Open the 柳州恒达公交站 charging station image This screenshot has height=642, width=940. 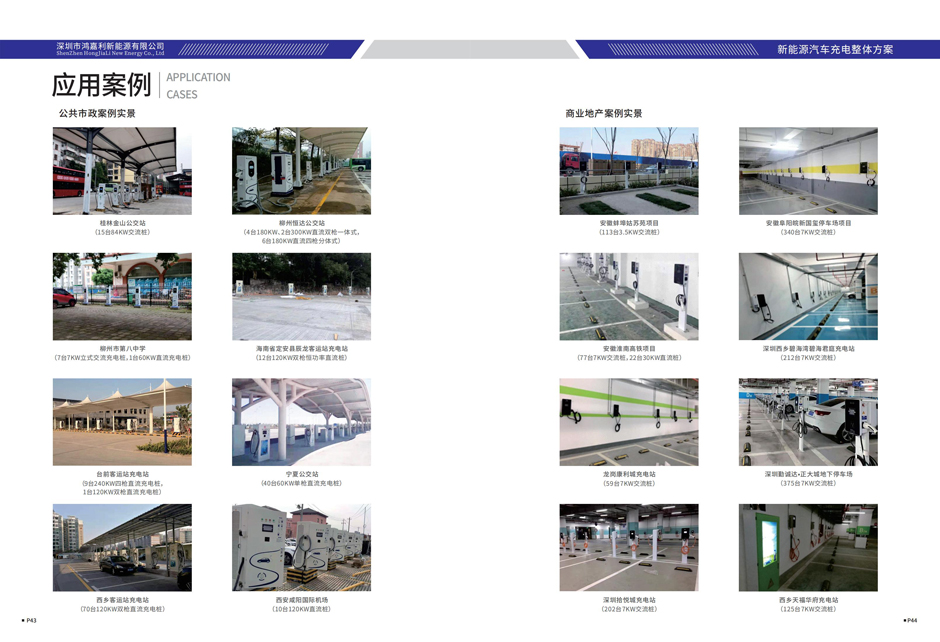click(301, 171)
